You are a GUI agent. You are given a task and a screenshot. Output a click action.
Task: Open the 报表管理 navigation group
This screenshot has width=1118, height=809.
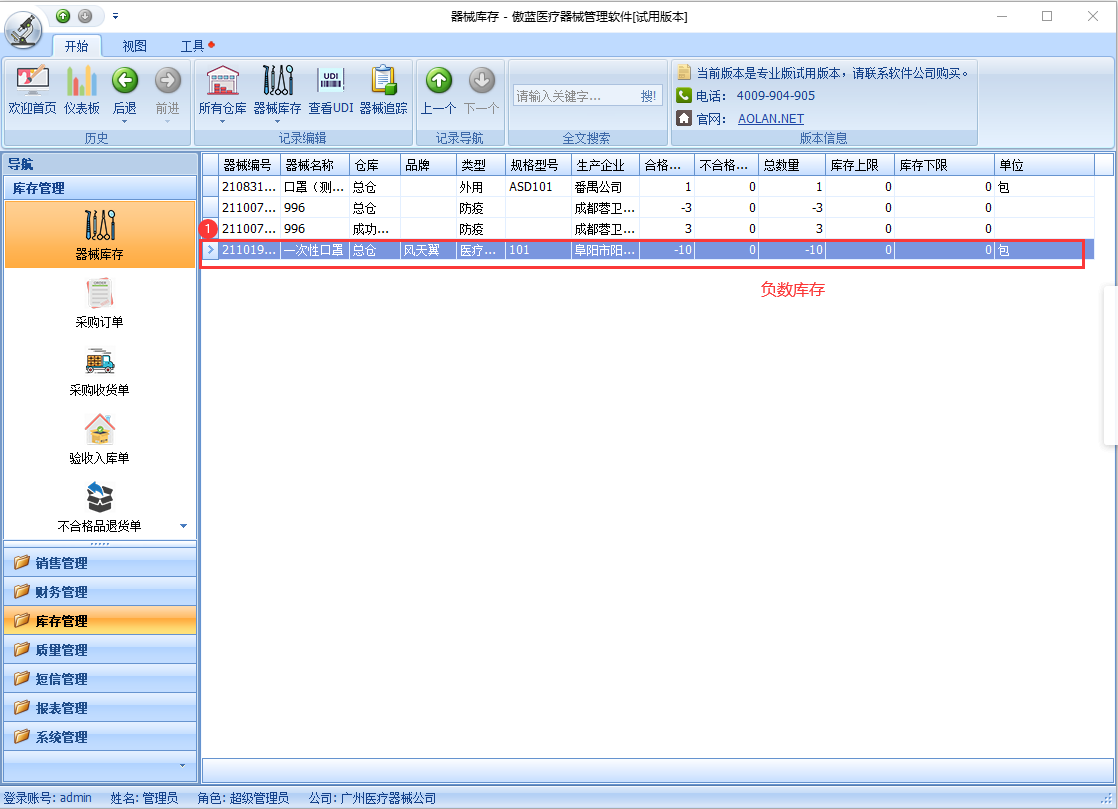click(x=100, y=708)
